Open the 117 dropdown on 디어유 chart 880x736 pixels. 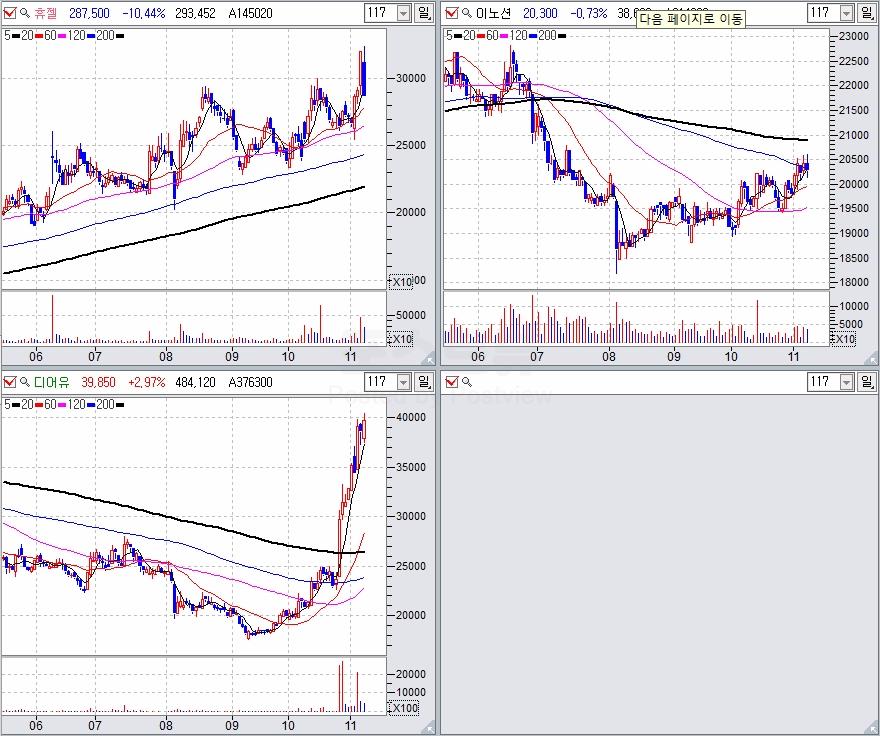point(403,382)
